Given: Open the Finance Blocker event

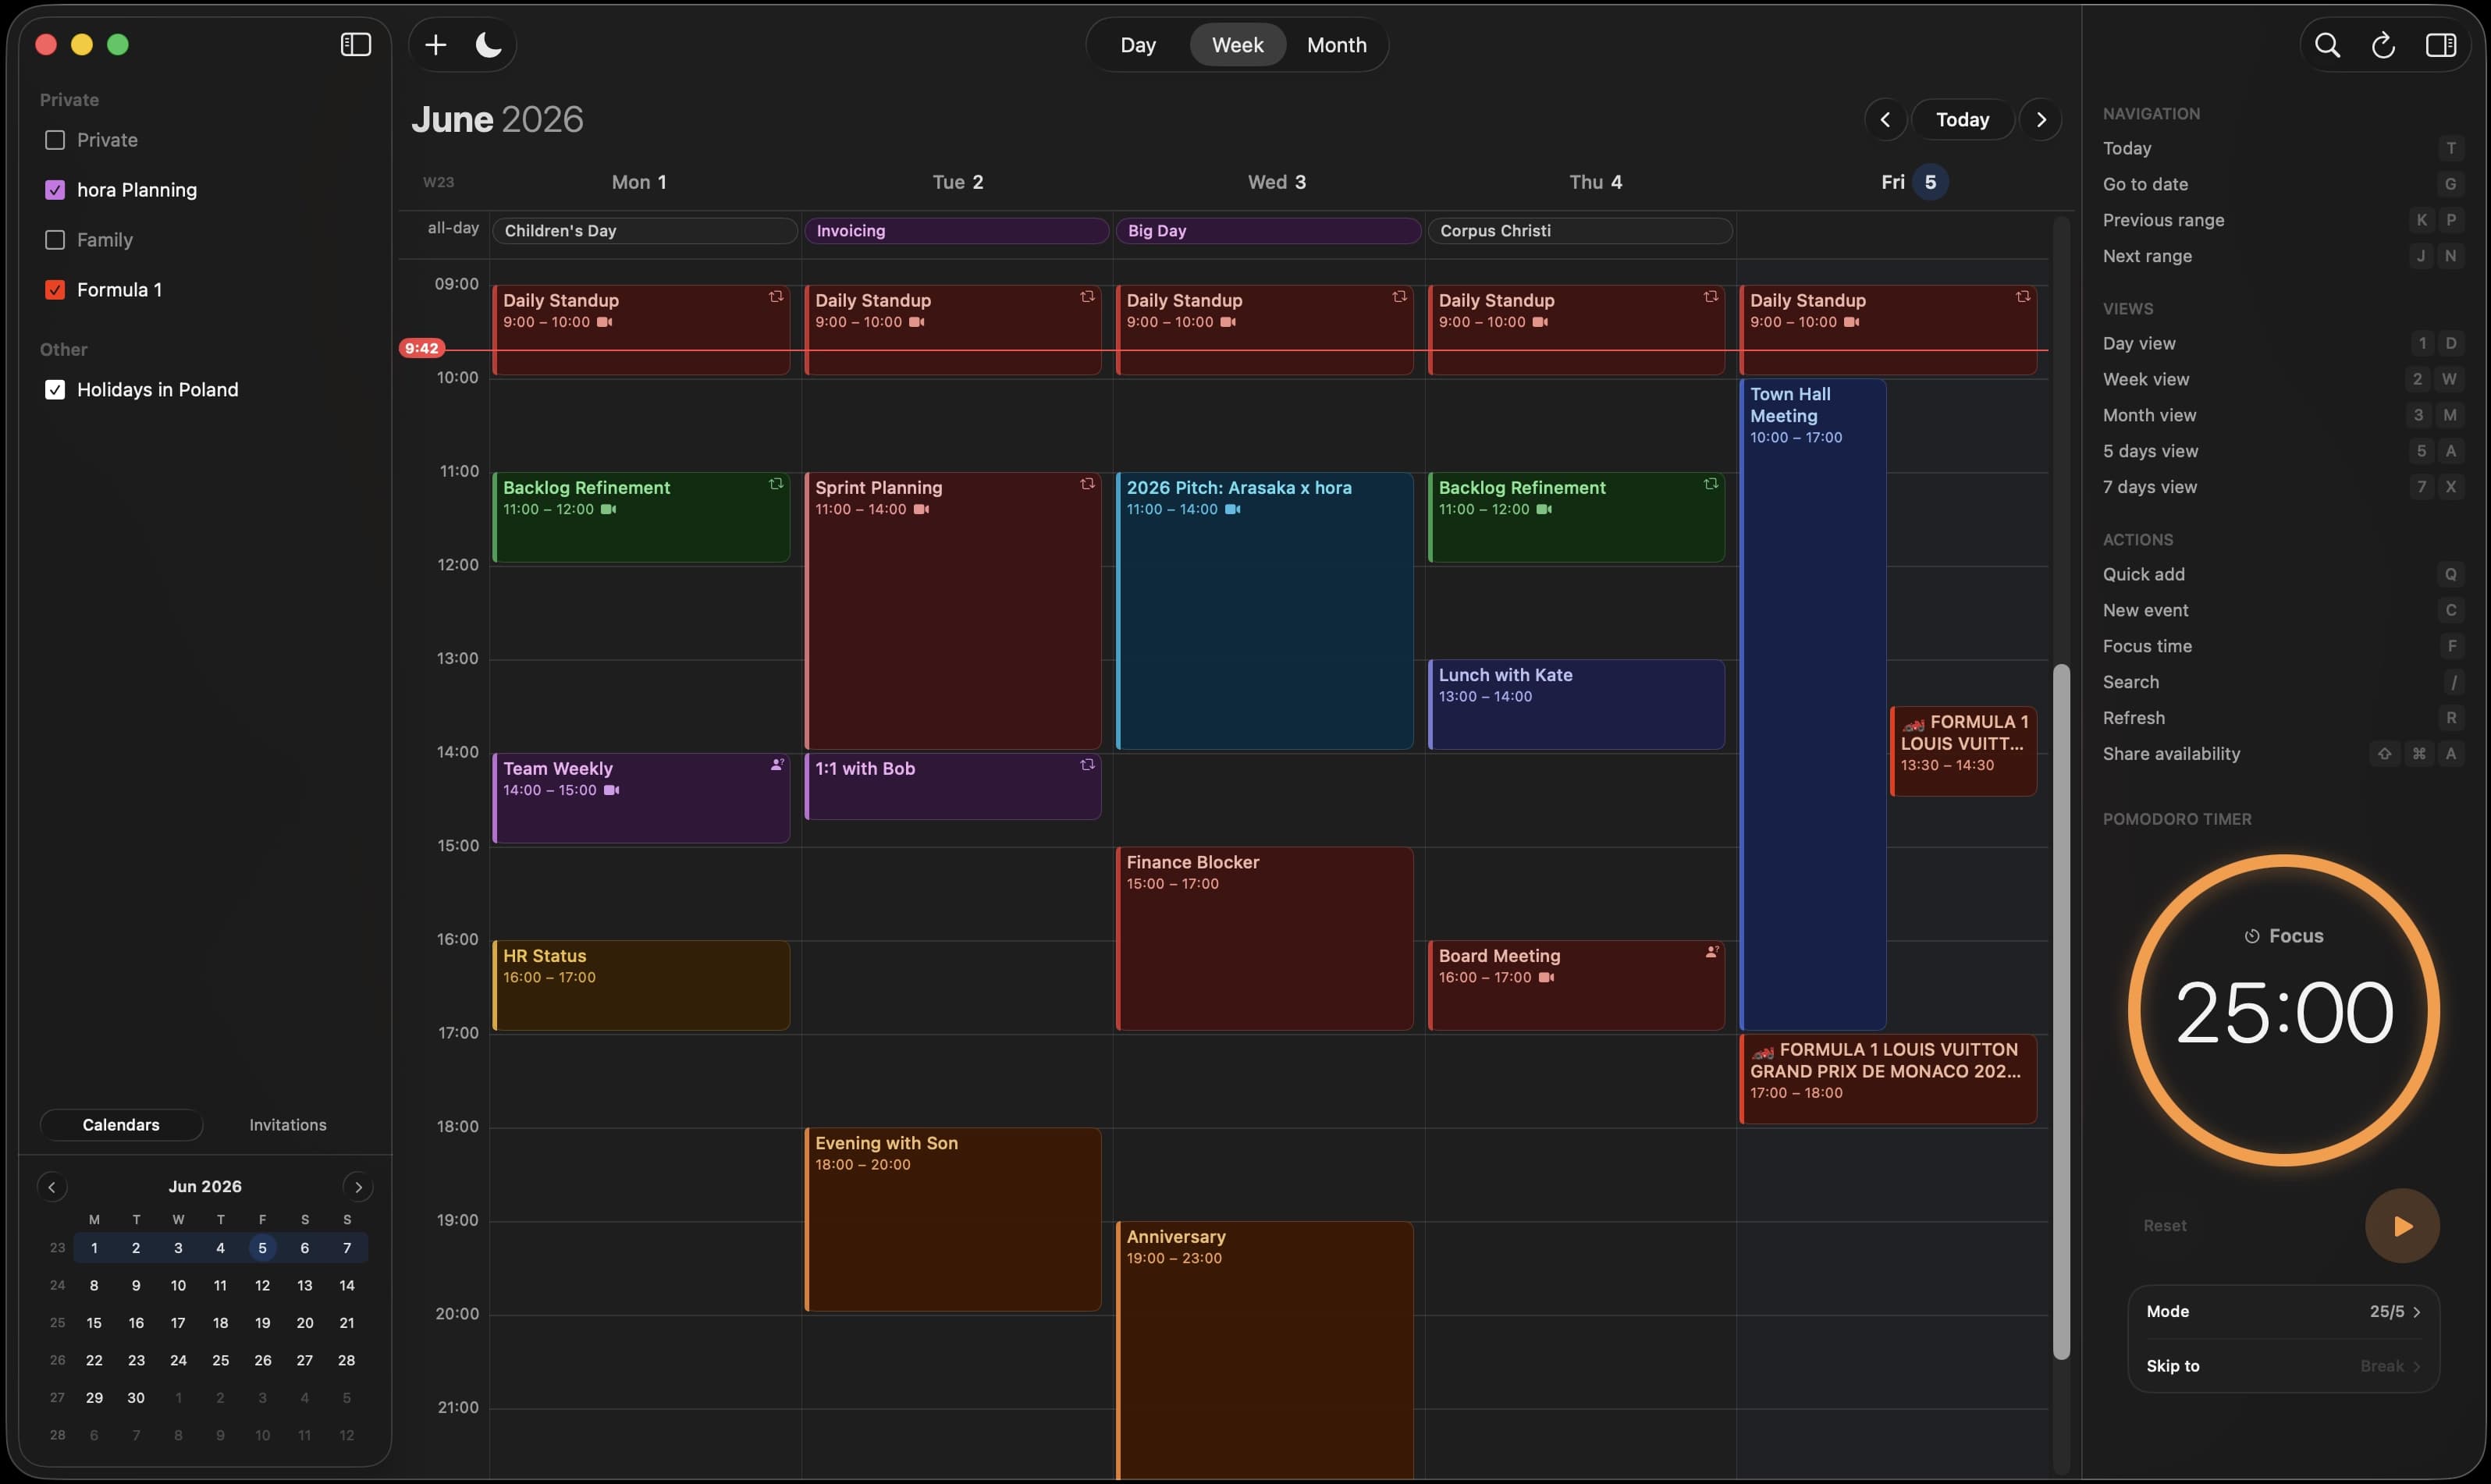Looking at the screenshot, I should click(1264, 938).
